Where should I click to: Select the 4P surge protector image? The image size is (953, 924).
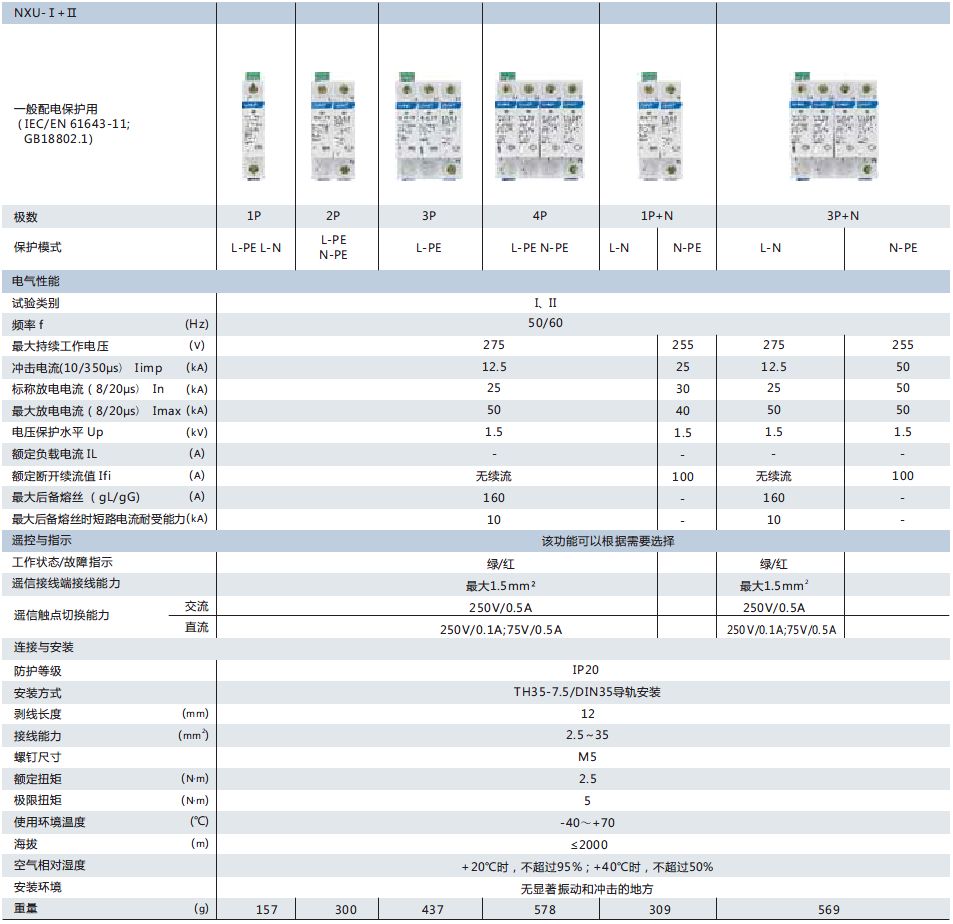point(540,126)
